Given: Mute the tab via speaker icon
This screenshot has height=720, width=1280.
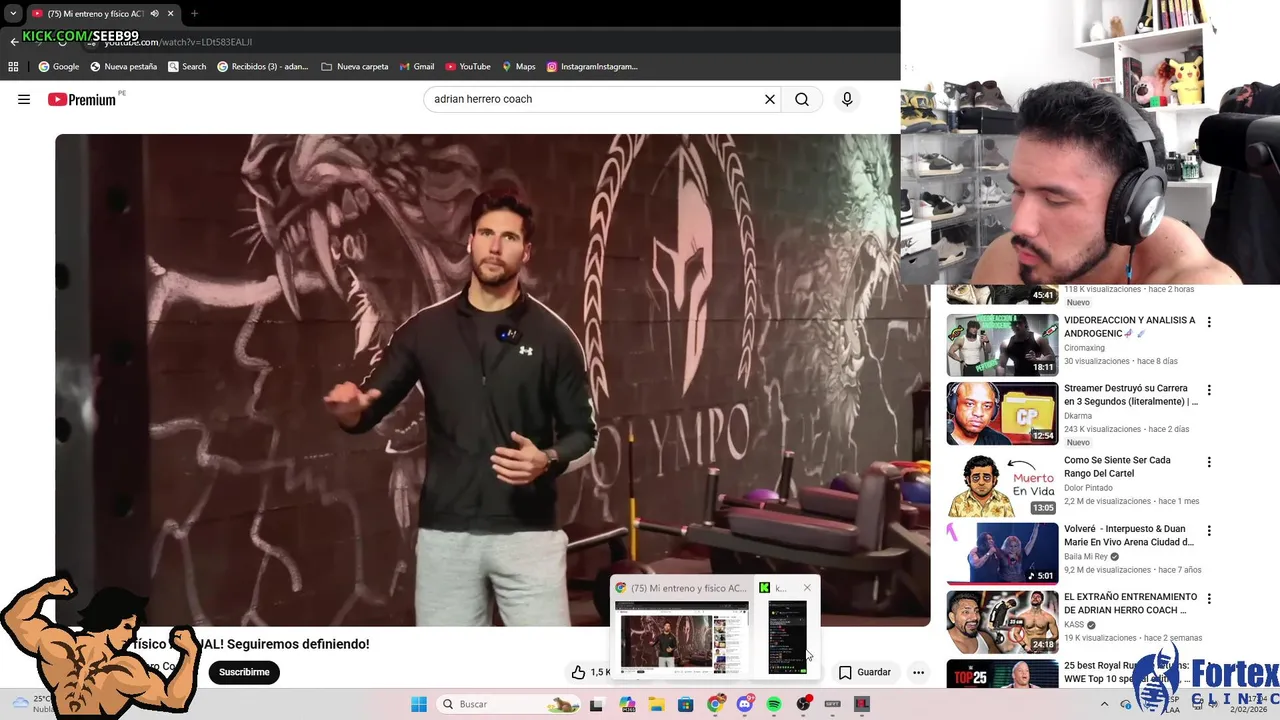Looking at the screenshot, I should pyautogui.click(x=155, y=13).
